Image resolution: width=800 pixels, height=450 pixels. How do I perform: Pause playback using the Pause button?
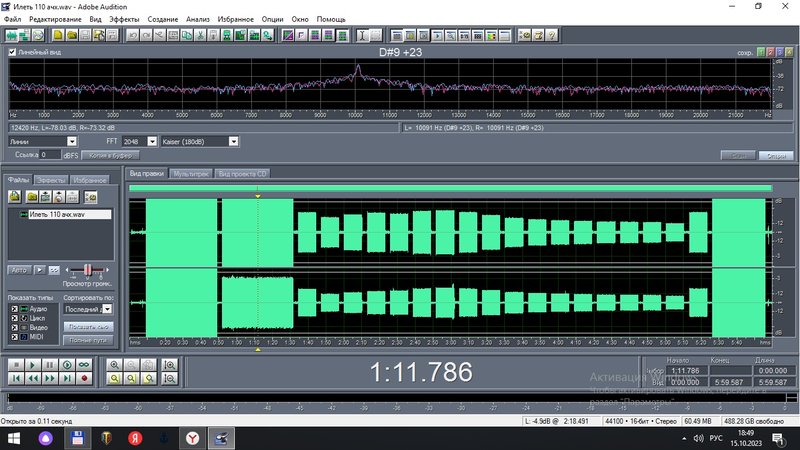point(49,365)
